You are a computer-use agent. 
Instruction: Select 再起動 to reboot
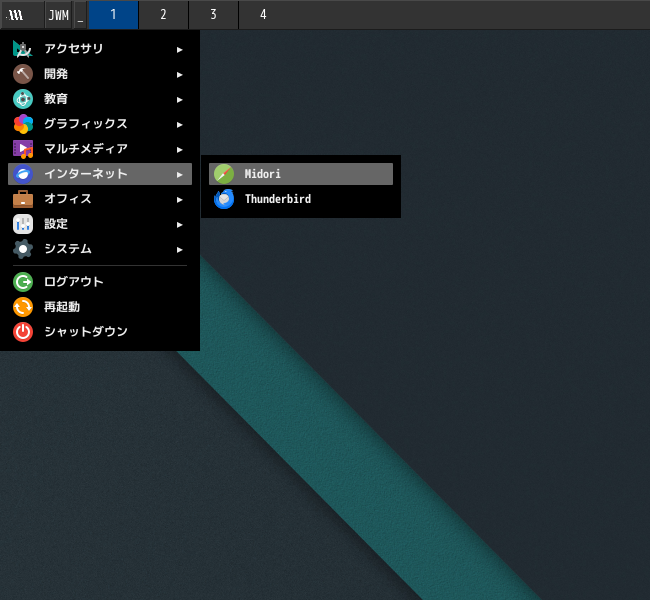(100, 307)
